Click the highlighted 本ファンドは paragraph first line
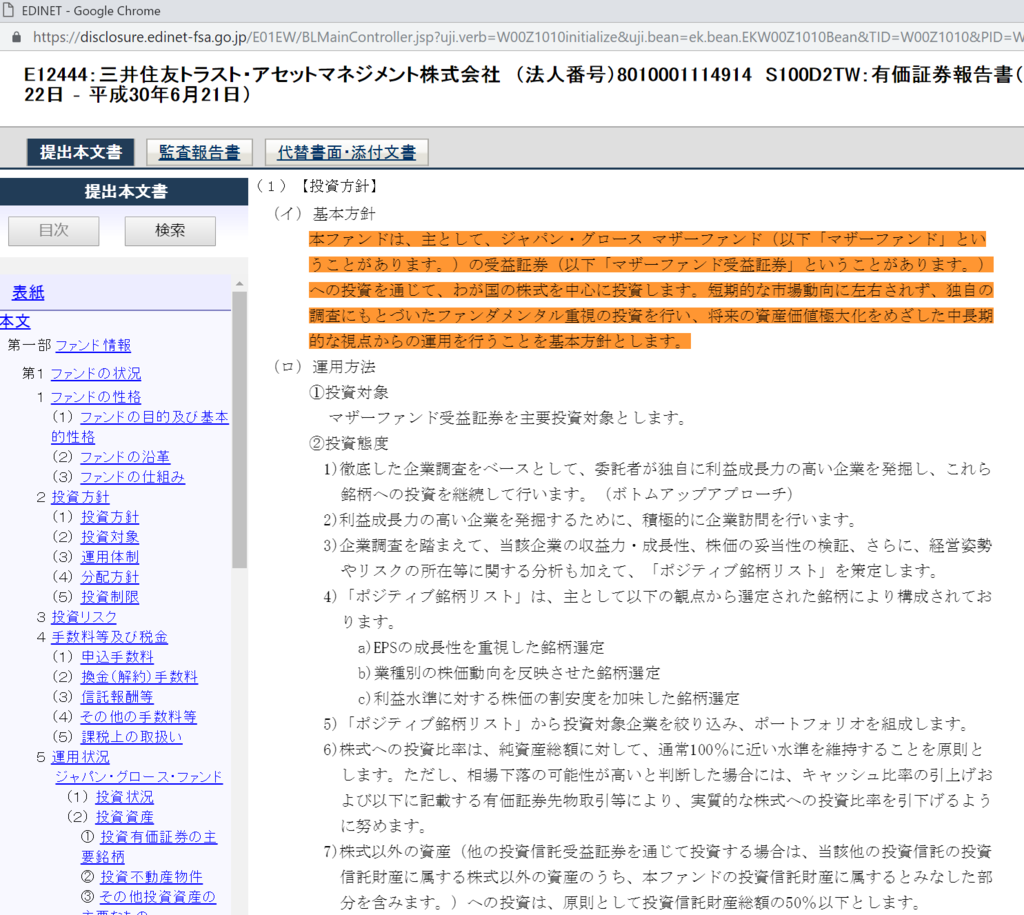 point(647,239)
